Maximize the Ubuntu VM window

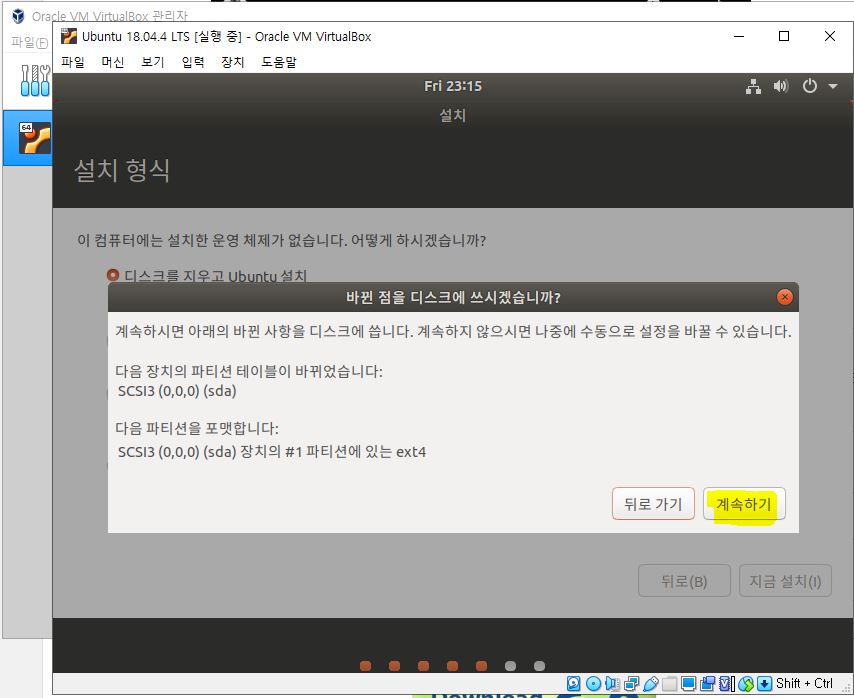point(784,36)
